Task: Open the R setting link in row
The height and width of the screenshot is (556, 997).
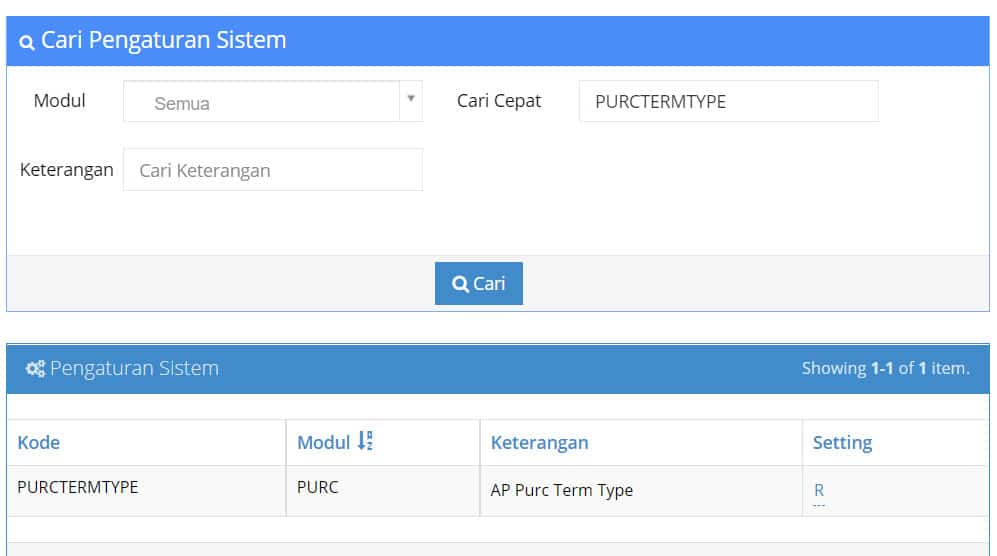Action: [819, 490]
